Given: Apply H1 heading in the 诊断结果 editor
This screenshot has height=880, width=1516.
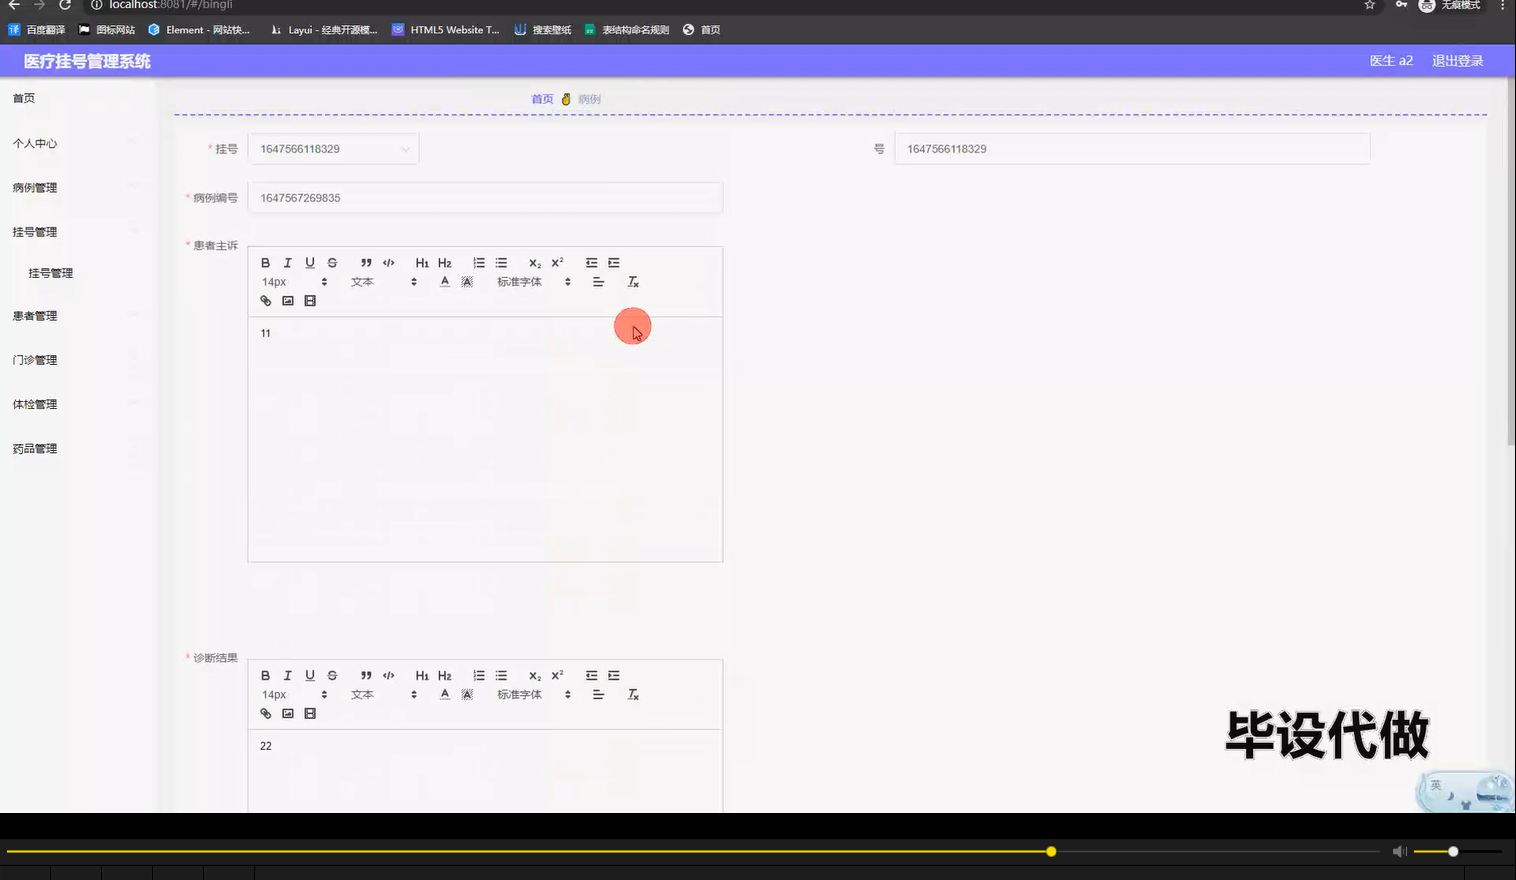Looking at the screenshot, I should coord(422,676).
